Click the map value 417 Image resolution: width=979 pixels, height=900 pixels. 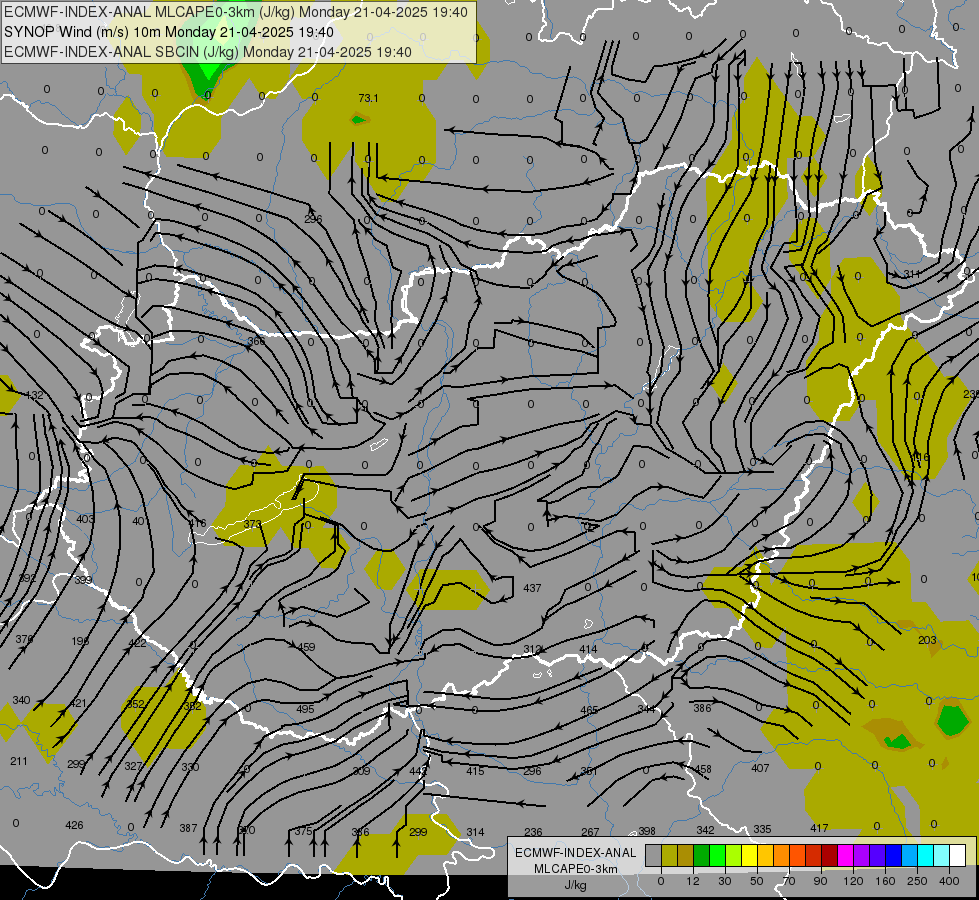(819, 828)
